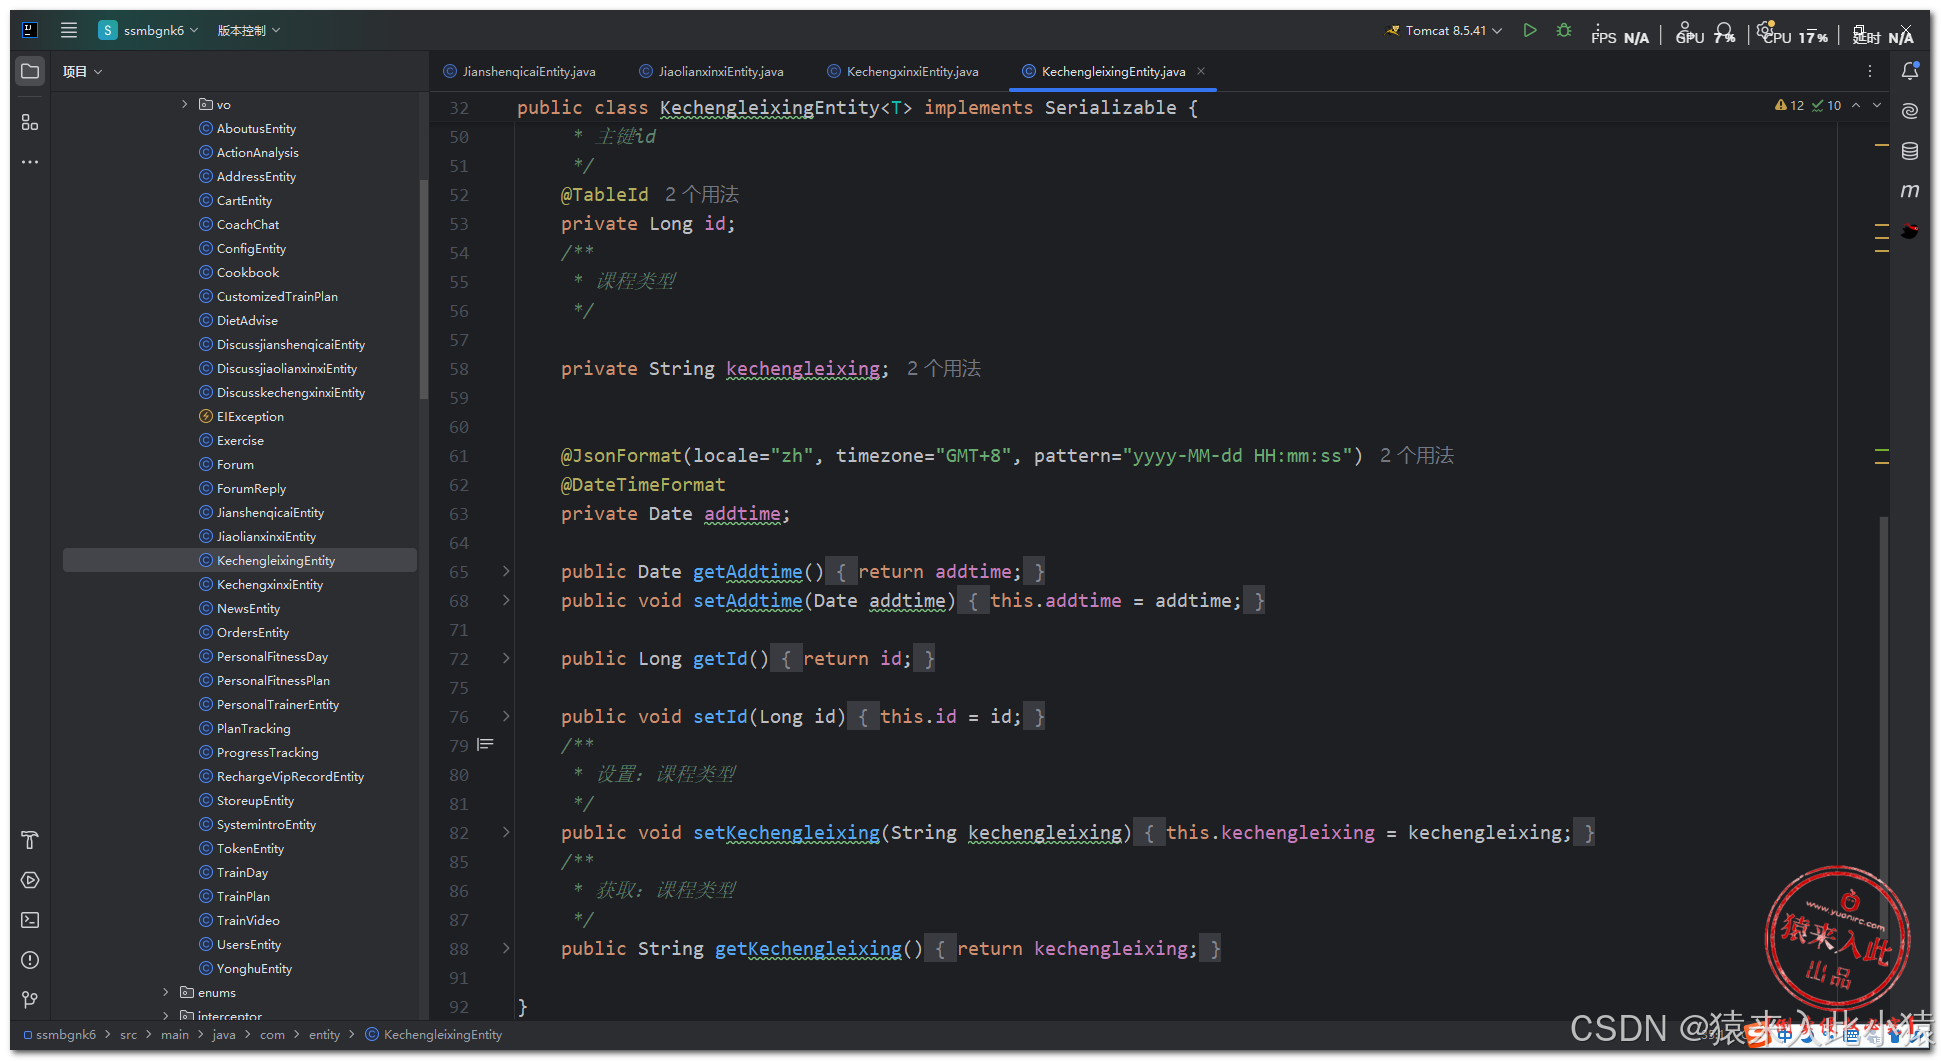The image size is (1941, 1061).
Task: Expand the folded setId method on line 76
Action: 506,716
